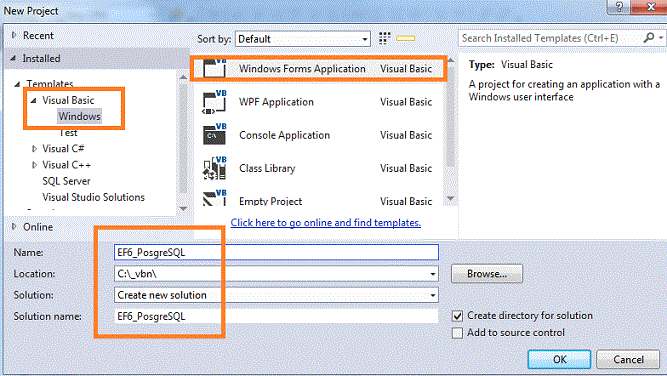Expand the Visual C# tree node

pyautogui.click(x=34, y=148)
